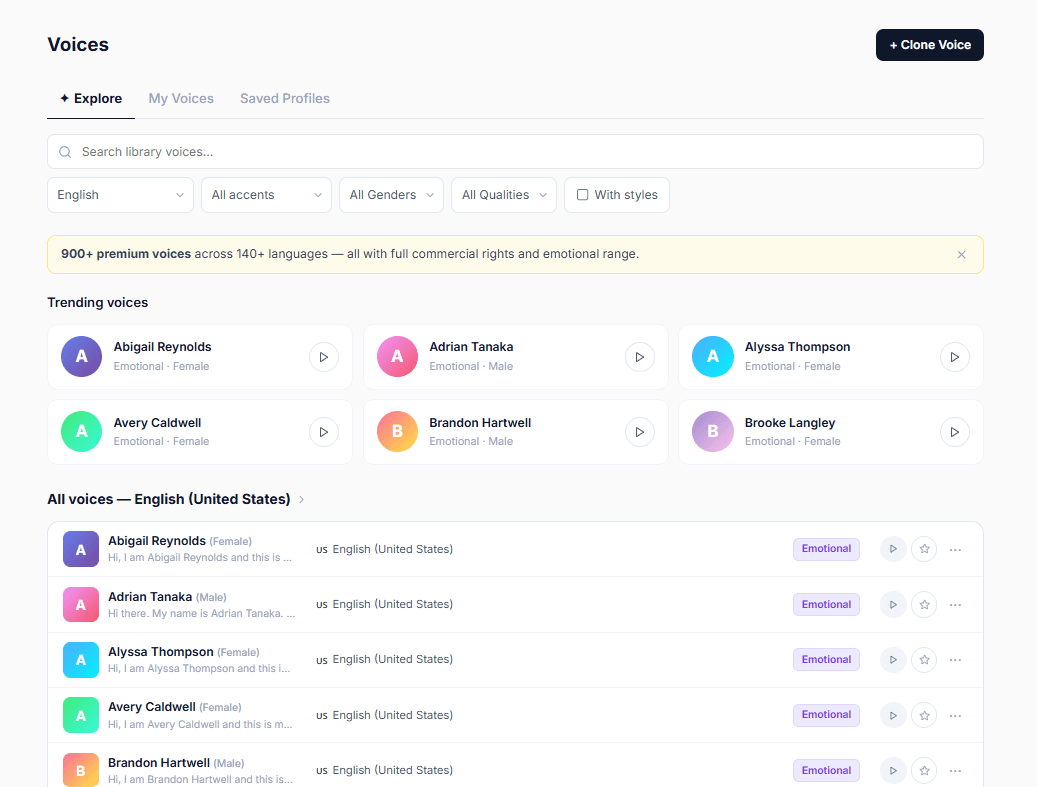The height and width of the screenshot is (787, 1037).
Task: Play Alyssa Thompson sample in voice list
Action: point(893,659)
